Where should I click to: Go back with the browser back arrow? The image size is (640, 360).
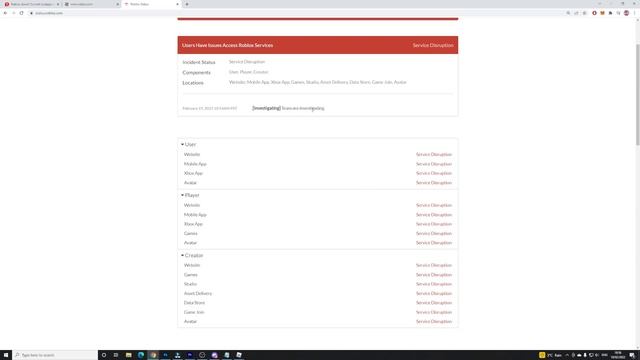[x=5, y=13]
